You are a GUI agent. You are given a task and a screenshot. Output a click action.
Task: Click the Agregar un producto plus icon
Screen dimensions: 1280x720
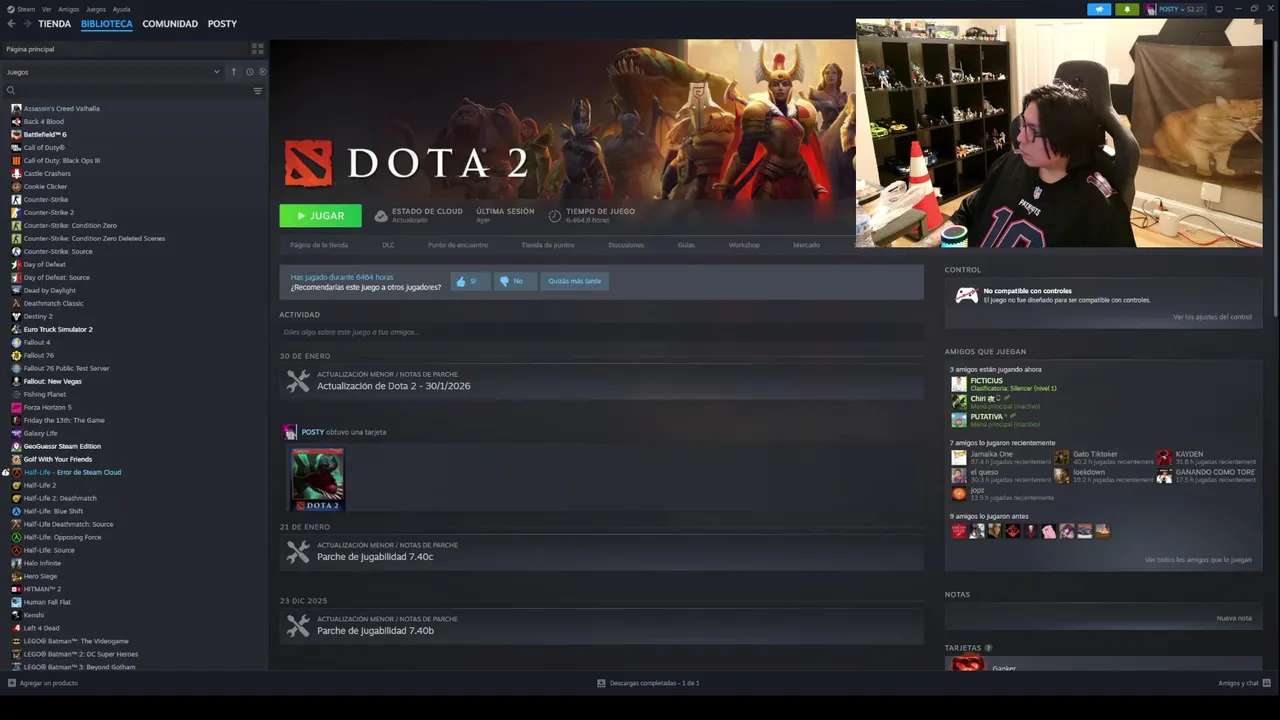[12, 683]
